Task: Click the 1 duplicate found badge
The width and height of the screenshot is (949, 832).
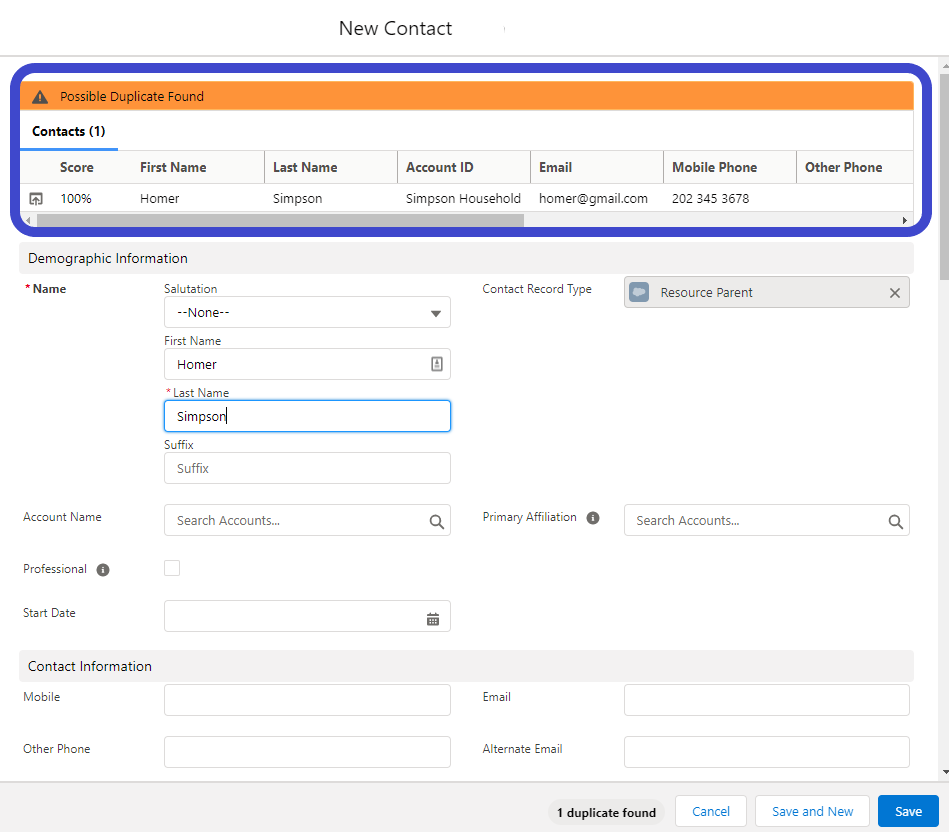Action: [x=606, y=813]
